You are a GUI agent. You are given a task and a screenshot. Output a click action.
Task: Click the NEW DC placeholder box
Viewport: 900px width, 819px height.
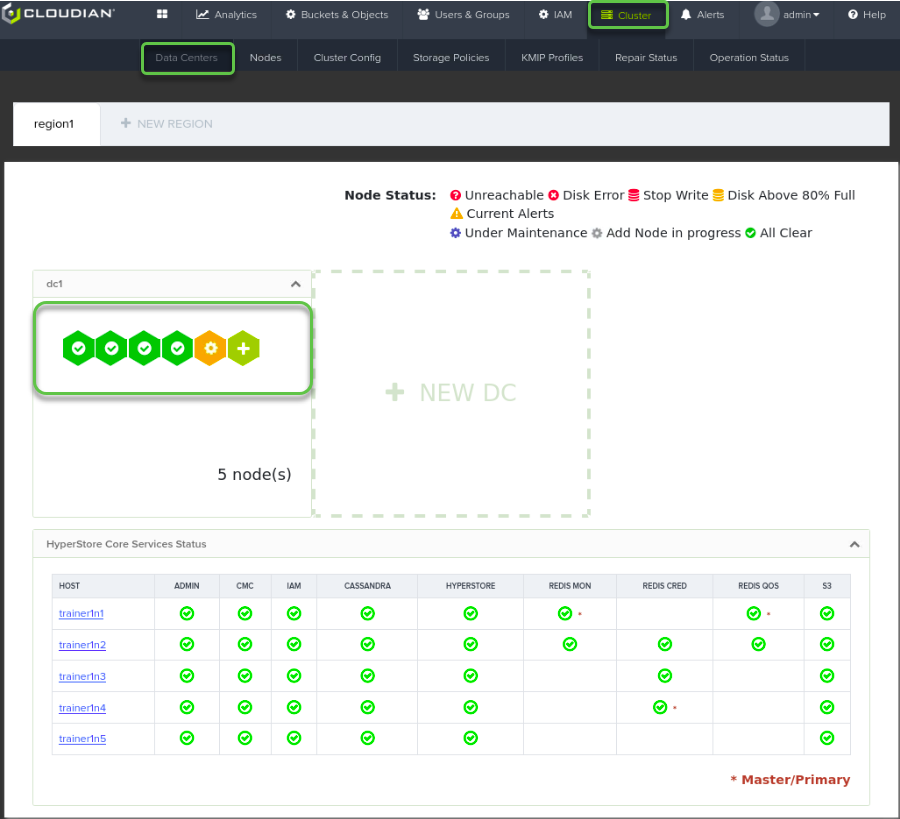(451, 394)
